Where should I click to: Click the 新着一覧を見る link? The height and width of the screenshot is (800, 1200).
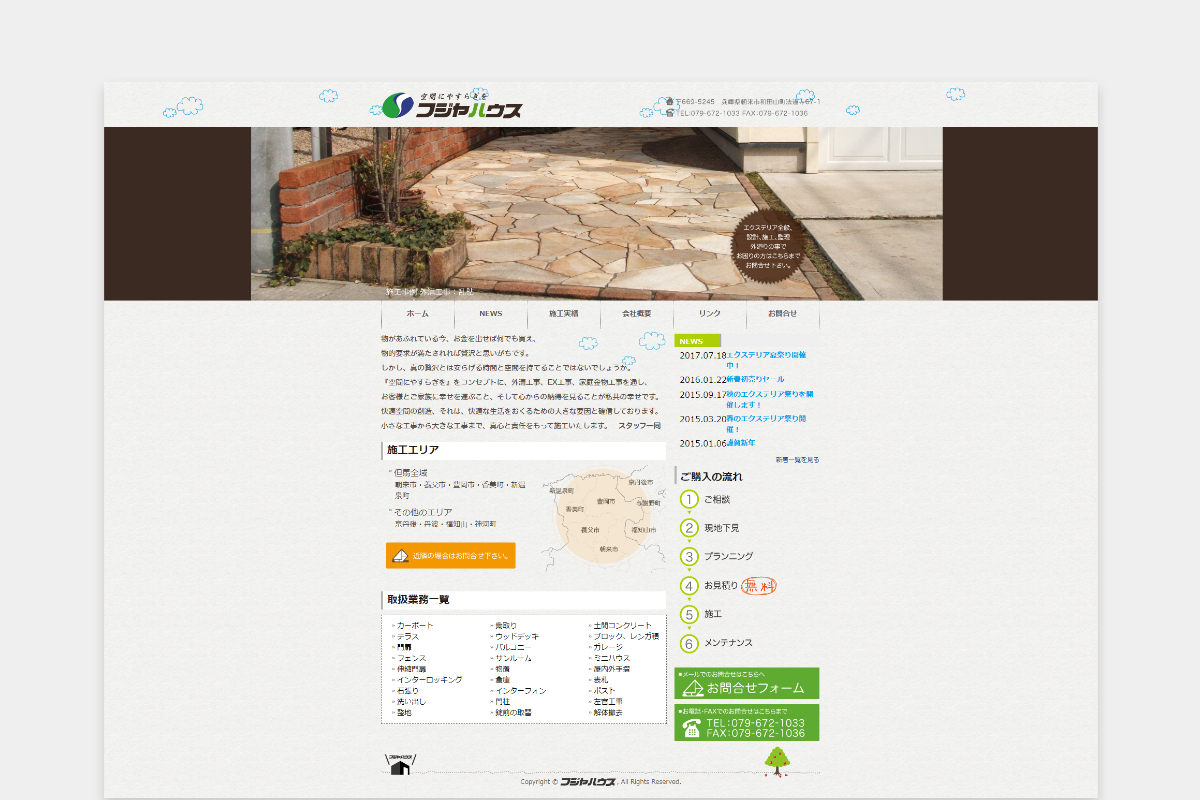pos(797,460)
